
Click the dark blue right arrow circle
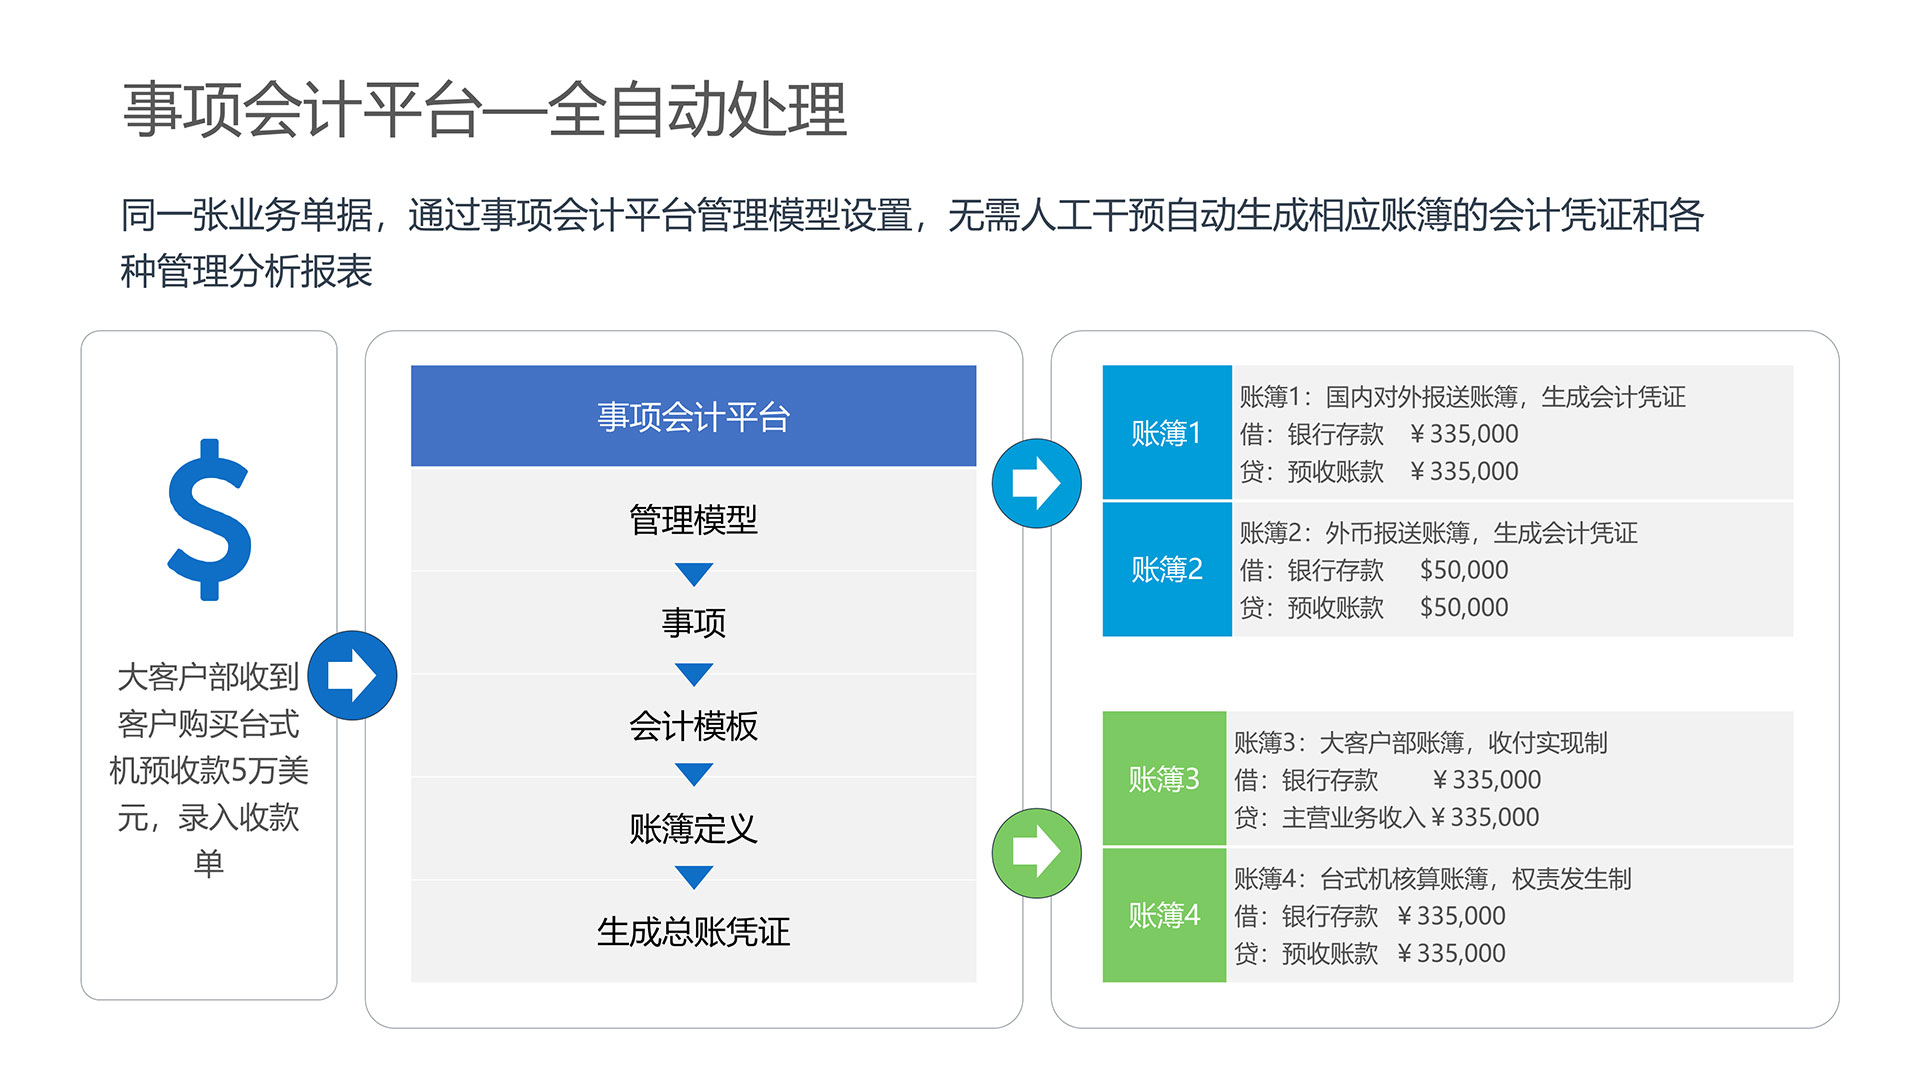tap(352, 675)
